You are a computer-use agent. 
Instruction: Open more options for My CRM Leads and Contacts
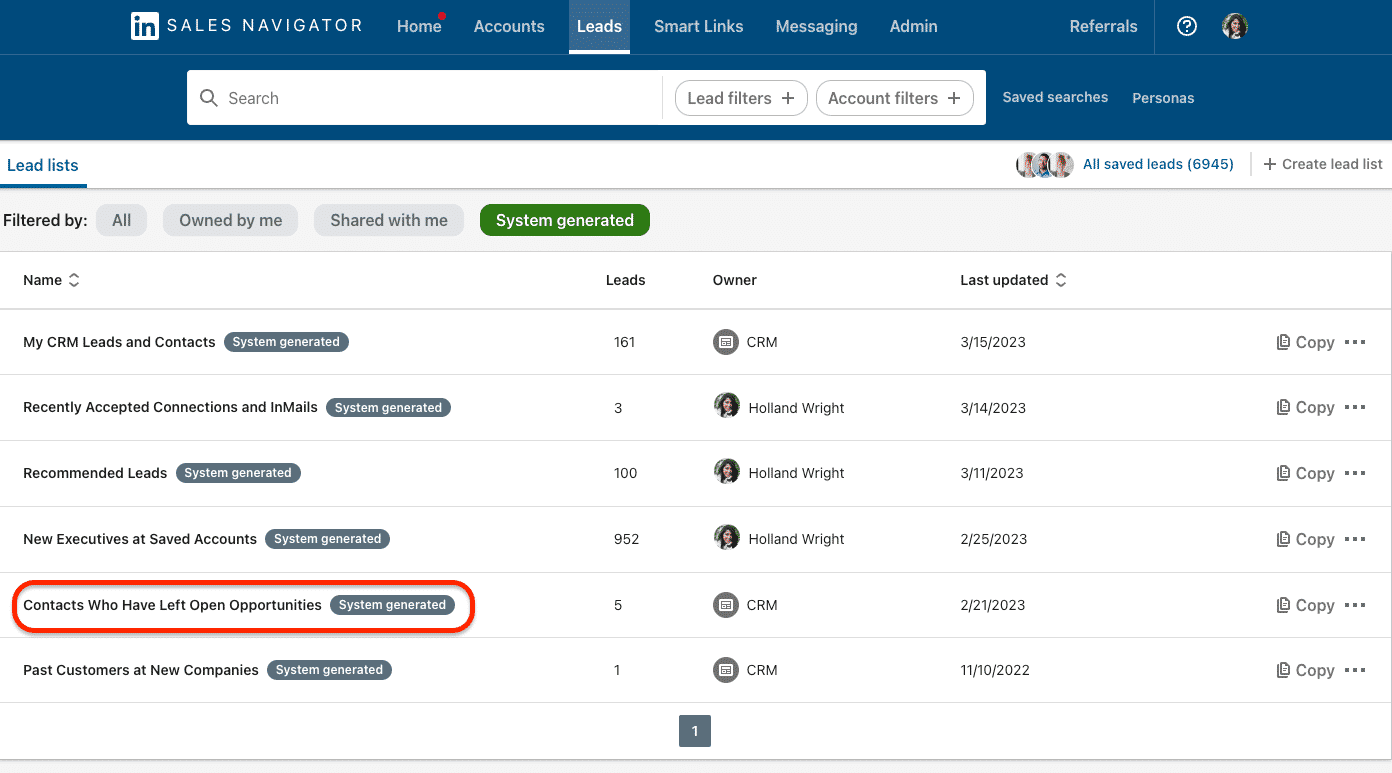[1355, 342]
